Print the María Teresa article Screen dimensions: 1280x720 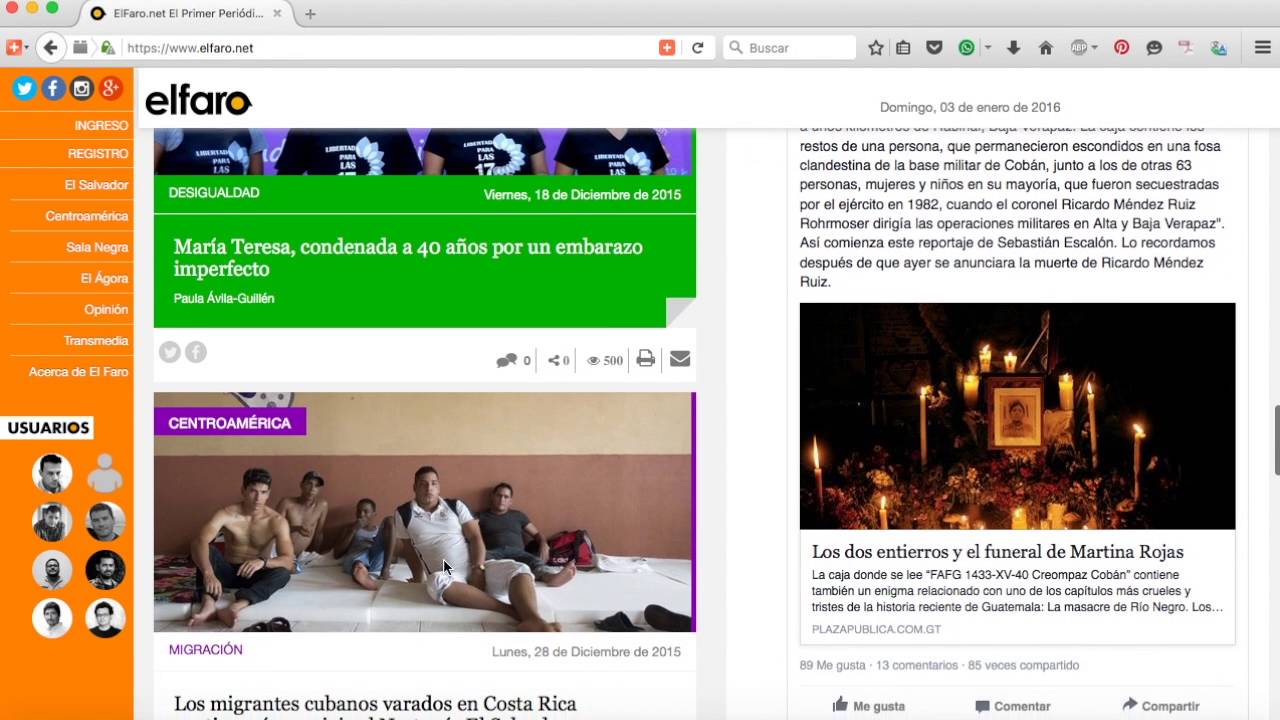click(646, 359)
